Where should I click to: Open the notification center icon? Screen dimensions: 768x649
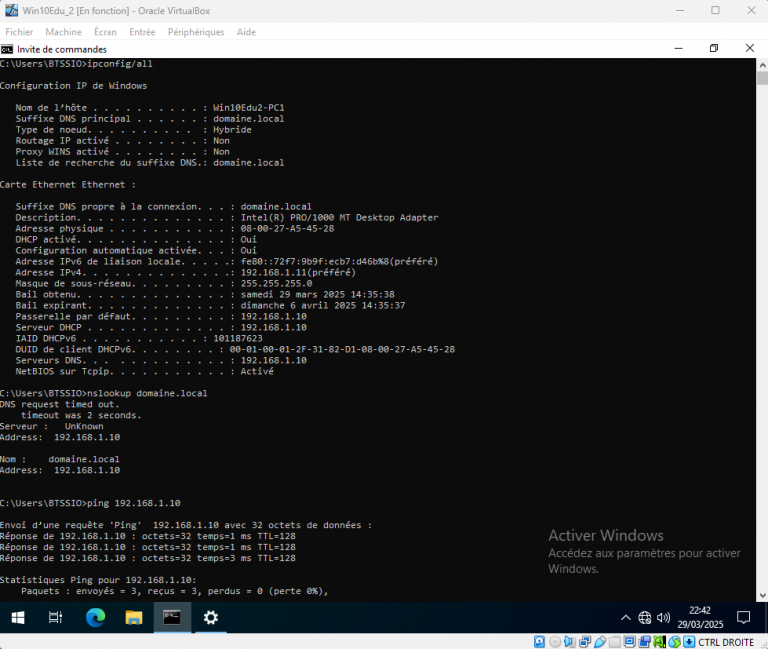pyautogui.click(x=743, y=618)
